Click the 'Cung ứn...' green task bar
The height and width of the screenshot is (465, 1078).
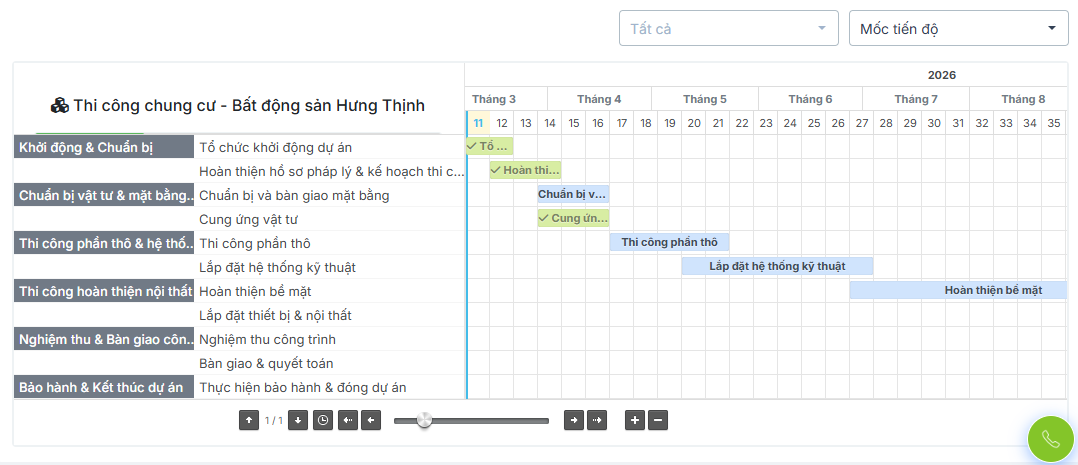pos(573,218)
